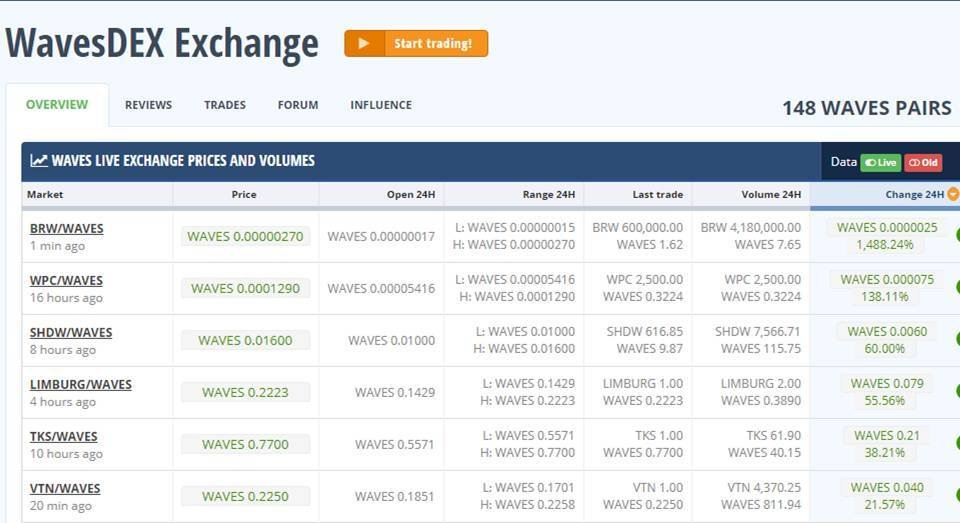Open the WPC/WAVES market link
This screenshot has height=523, width=960.
(66, 280)
